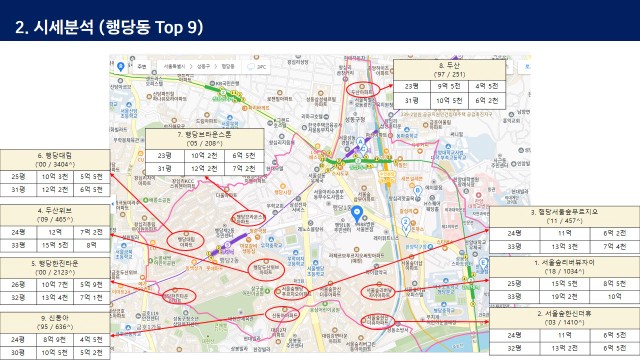Click the KB국민은행 bank icon
The width and height of the screenshot is (640, 360).
pos(212,83)
